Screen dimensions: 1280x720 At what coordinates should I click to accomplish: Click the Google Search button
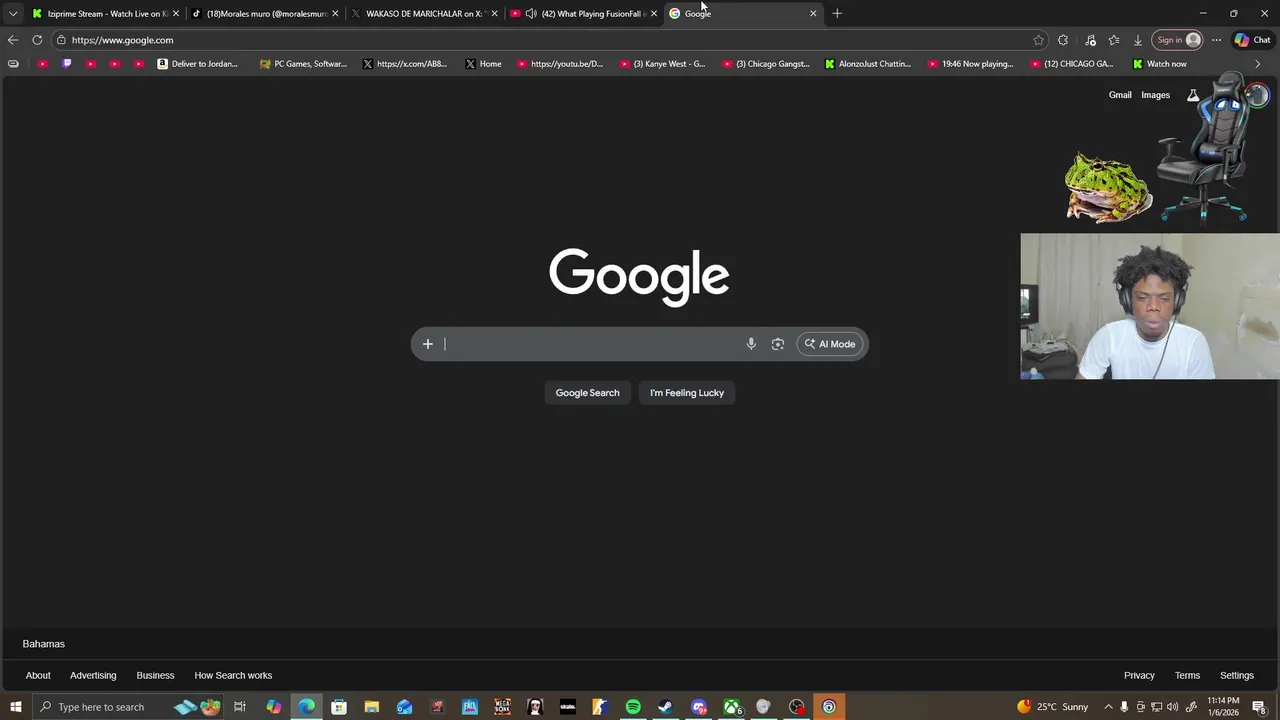point(587,393)
